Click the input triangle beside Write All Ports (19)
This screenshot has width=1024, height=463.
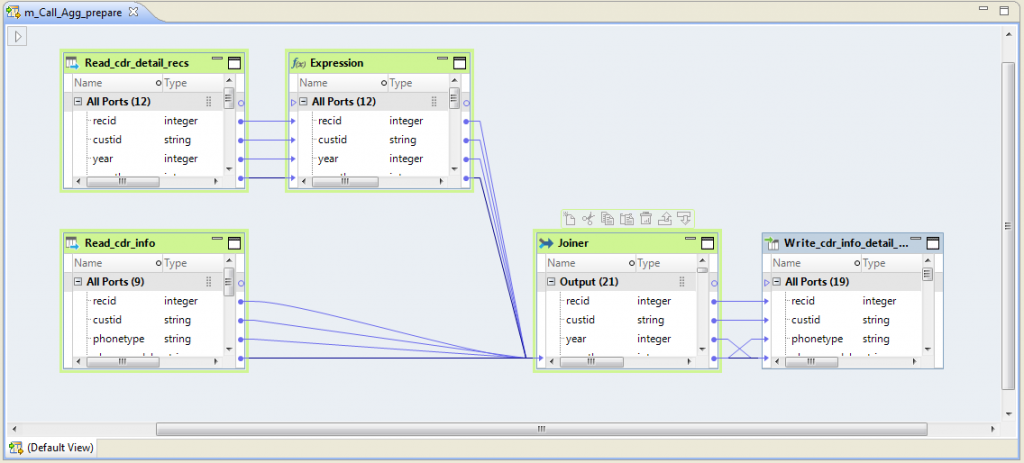tap(767, 283)
